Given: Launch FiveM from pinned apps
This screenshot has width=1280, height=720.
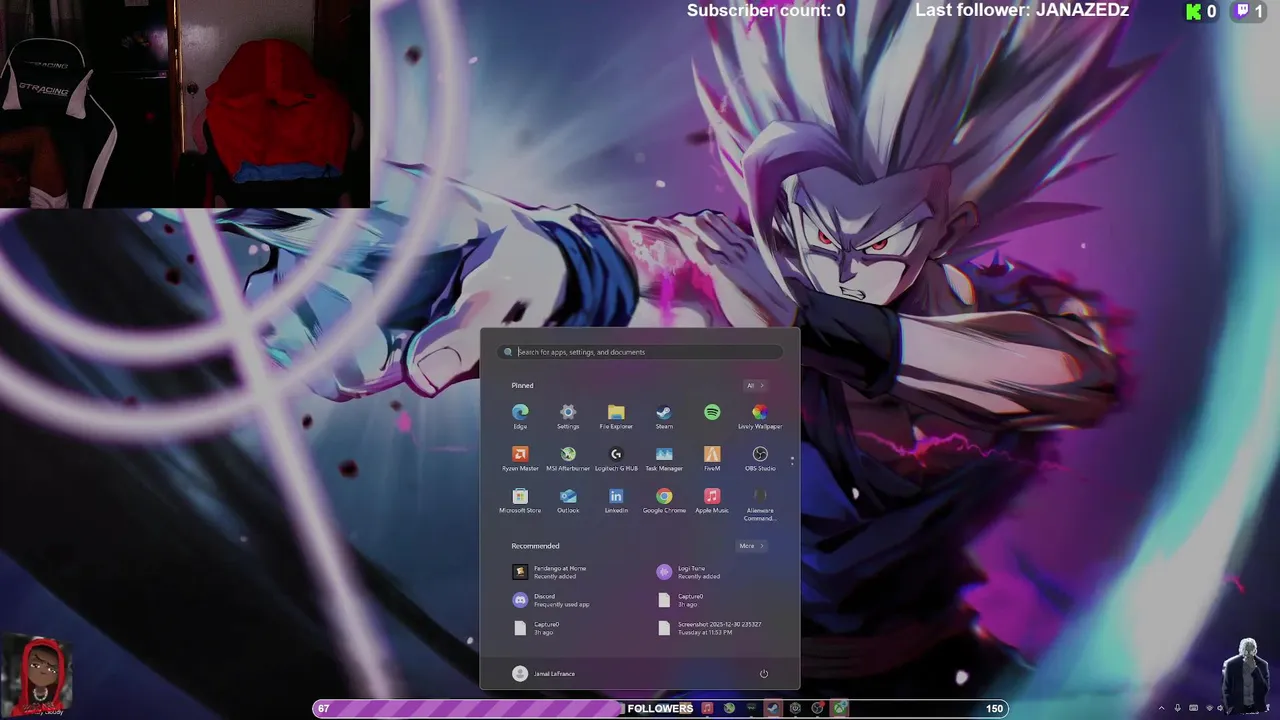Looking at the screenshot, I should [x=712, y=458].
